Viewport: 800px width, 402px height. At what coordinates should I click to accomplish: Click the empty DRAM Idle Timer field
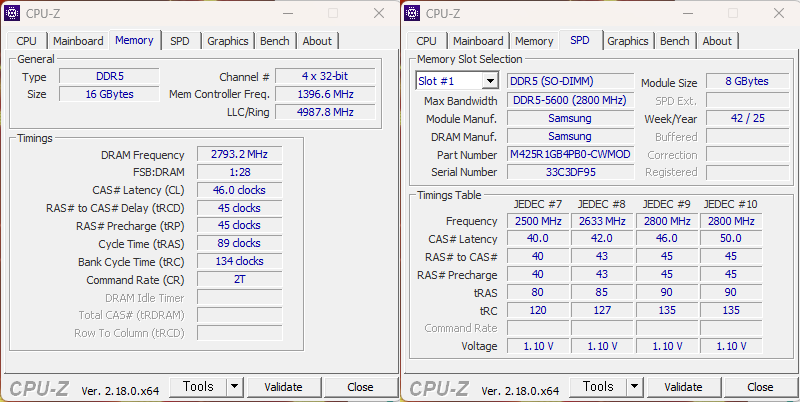point(239,297)
